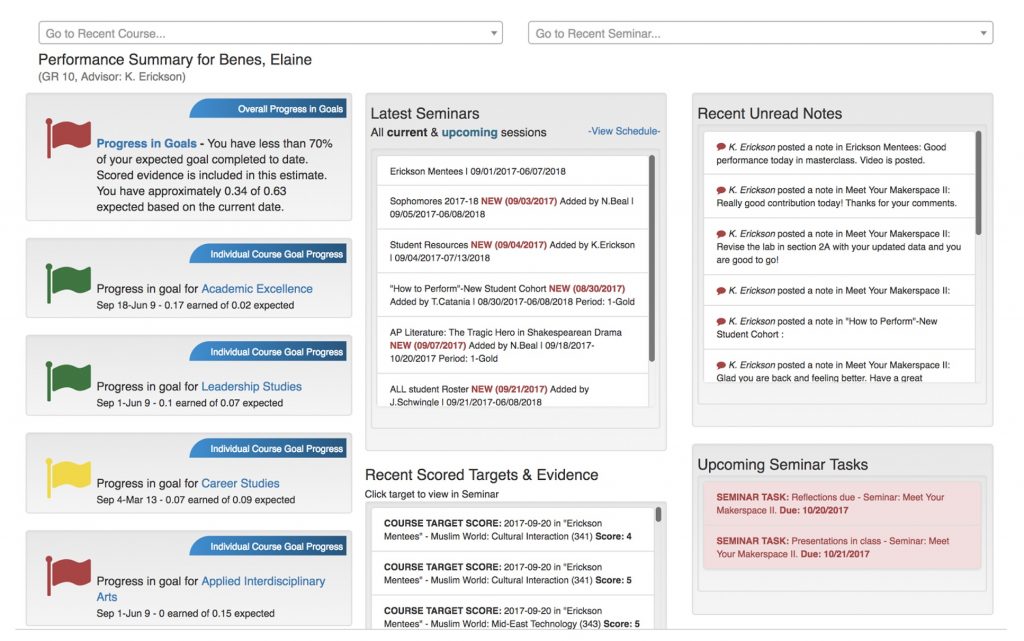Open the Go to Recent Course dropdown

click(x=270, y=33)
